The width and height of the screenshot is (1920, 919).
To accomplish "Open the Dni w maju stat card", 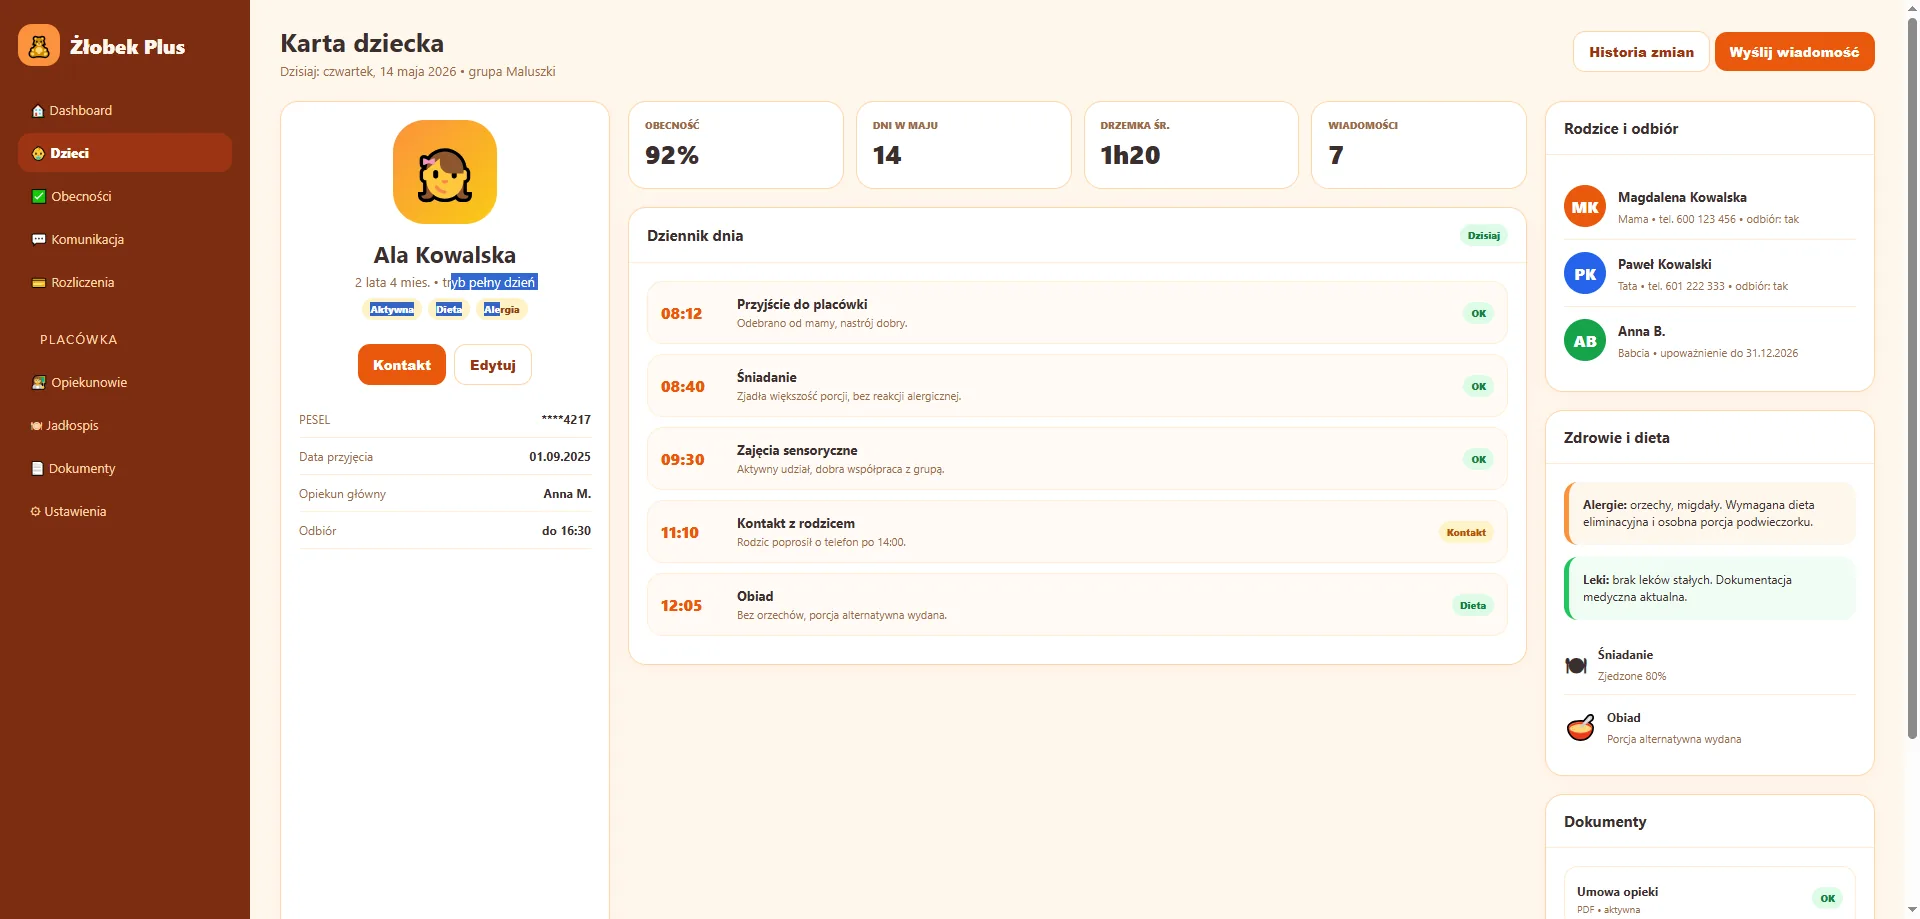I will [964, 145].
